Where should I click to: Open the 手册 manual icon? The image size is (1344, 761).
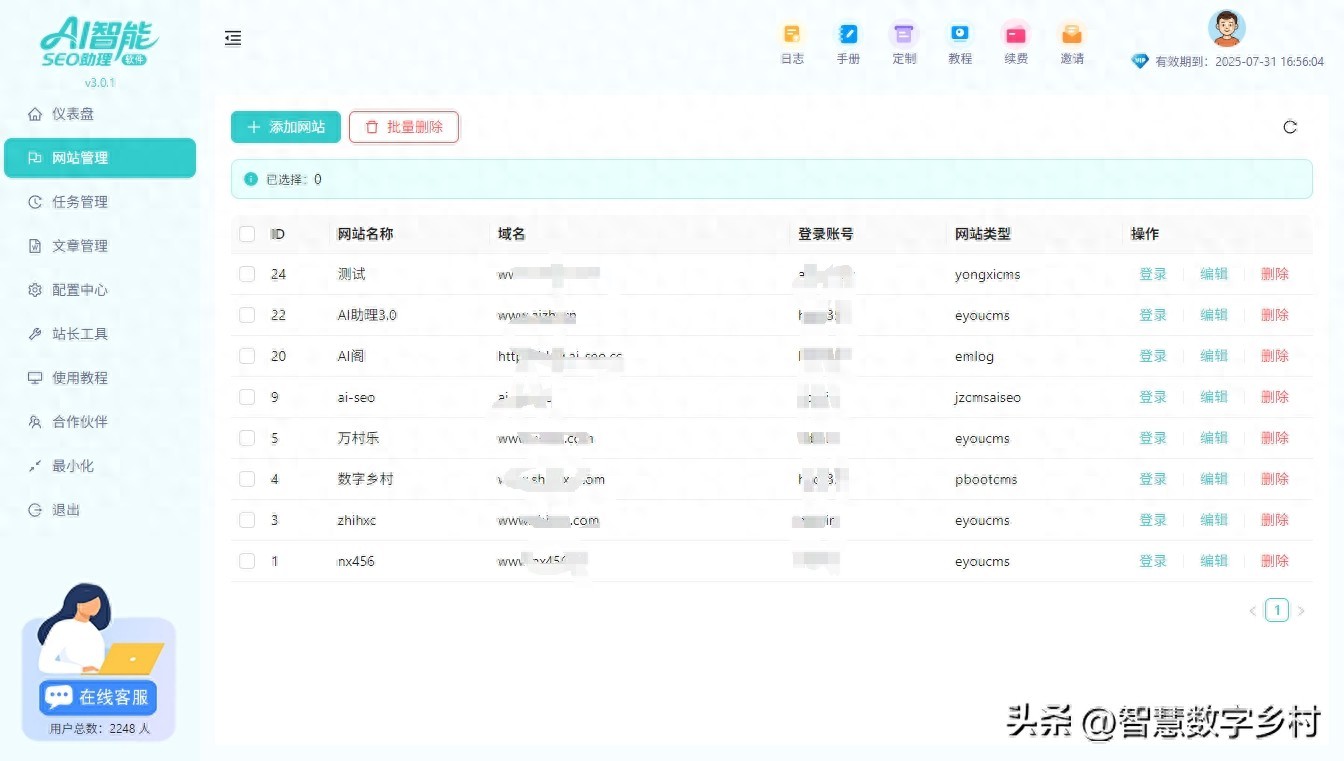[x=848, y=35]
